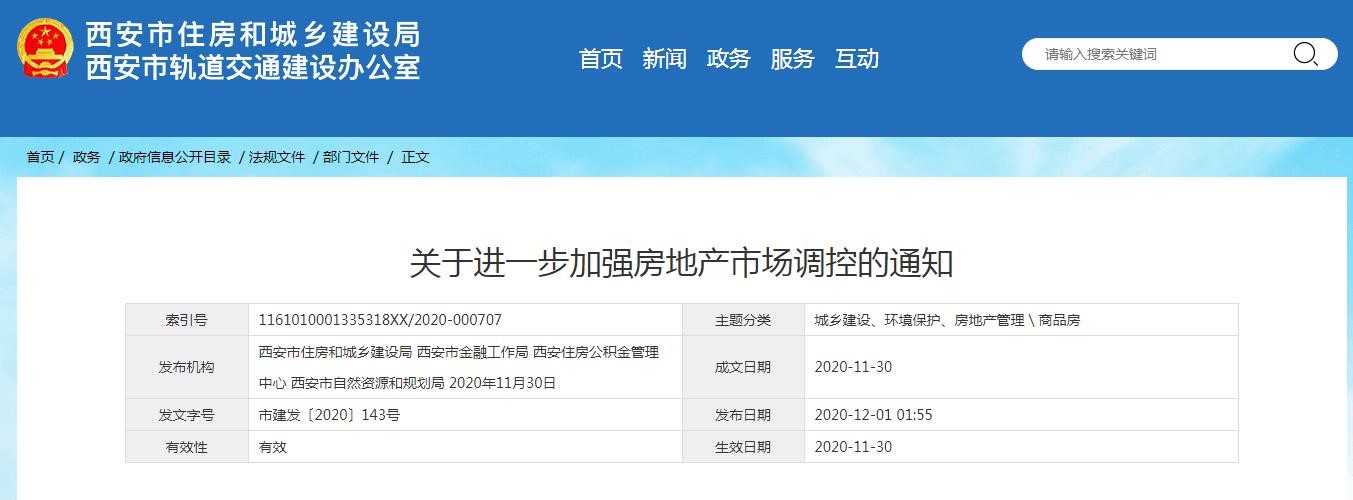Viewport: 1353px width, 500px height.
Task: Select index number 11610100013353​18XX/2020-000707
Action: tap(380, 320)
